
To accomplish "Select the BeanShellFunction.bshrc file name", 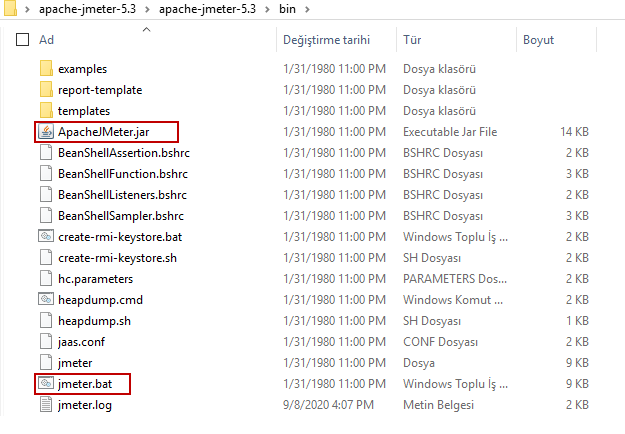I will point(123,174).
